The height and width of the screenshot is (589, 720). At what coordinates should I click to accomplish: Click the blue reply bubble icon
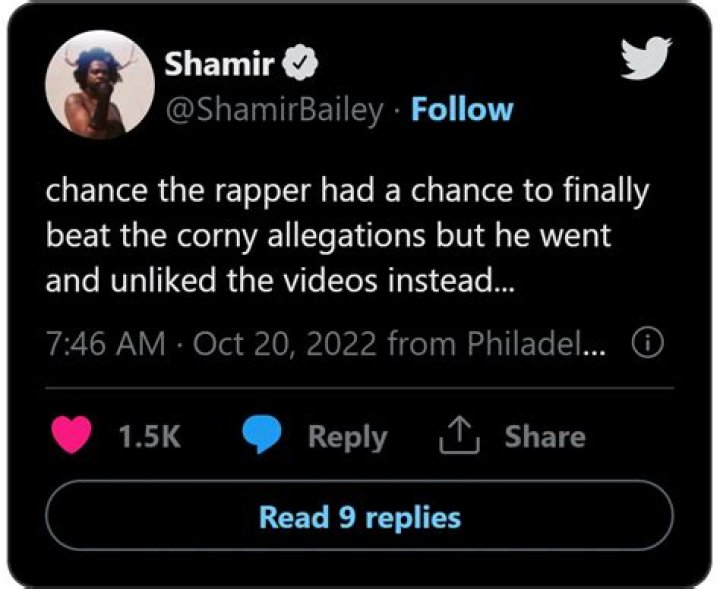point(263,437)
